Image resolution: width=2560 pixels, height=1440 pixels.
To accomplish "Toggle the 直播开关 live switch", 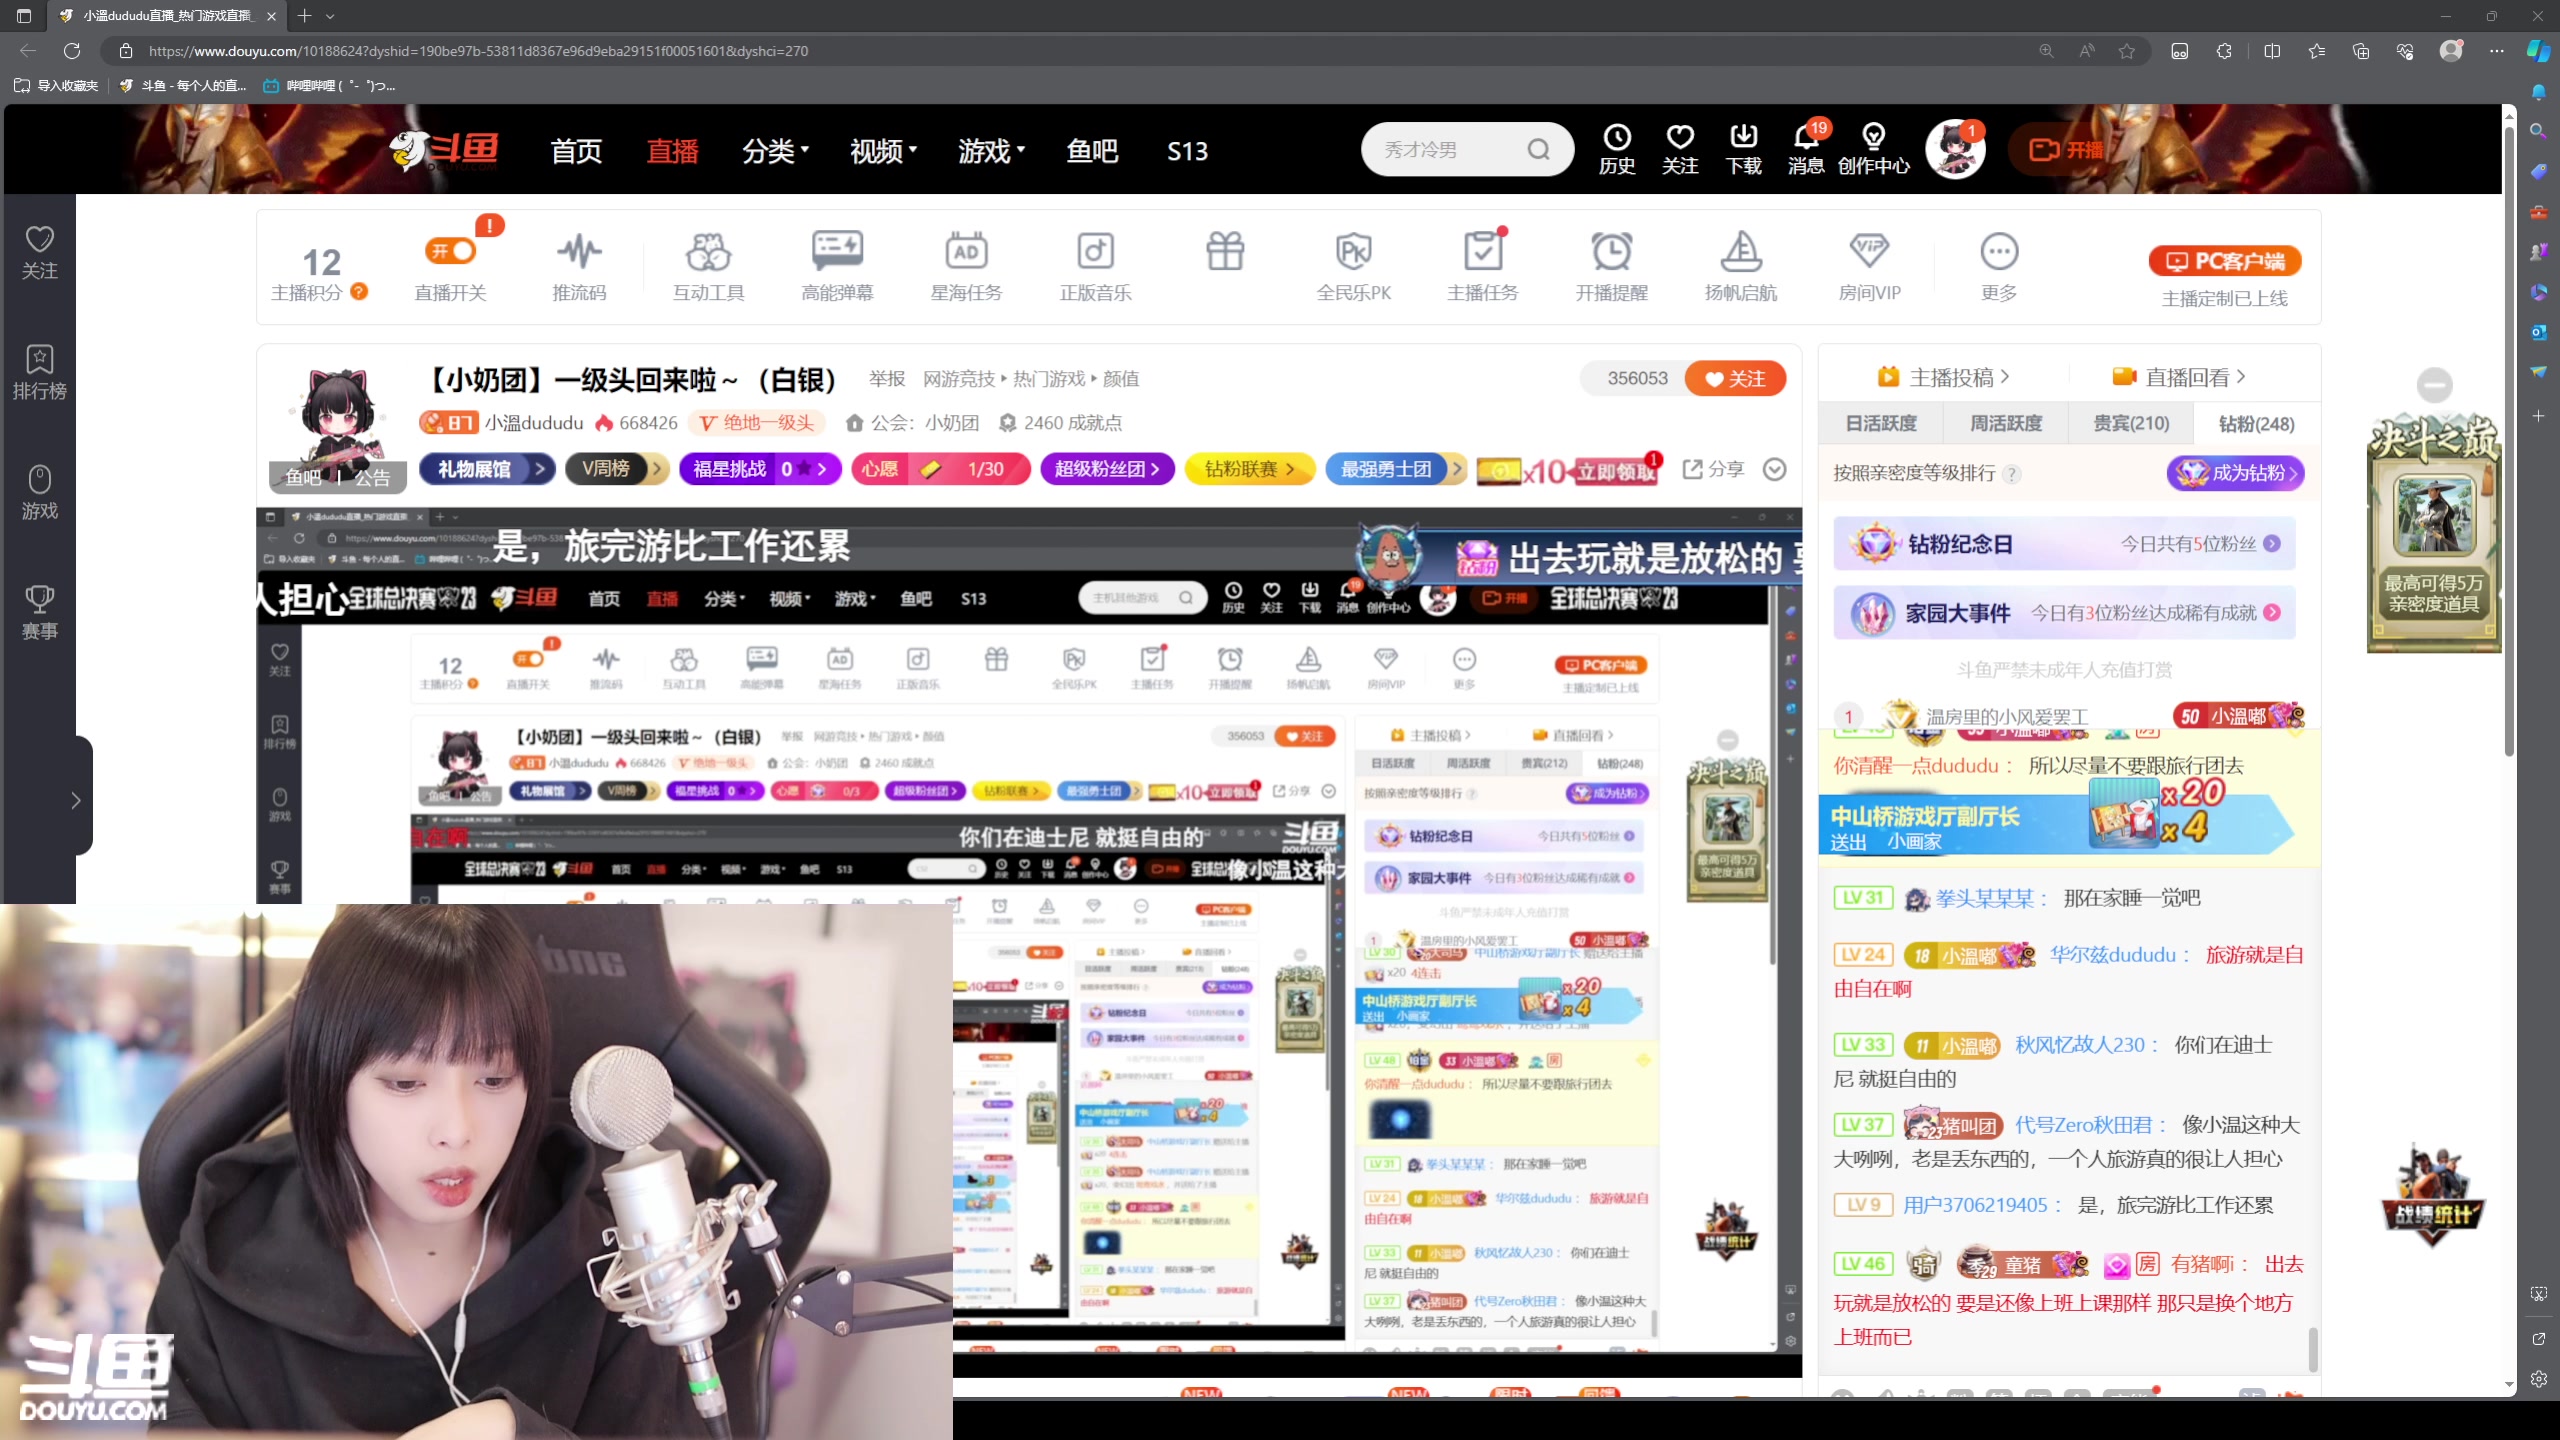I will [x=450, y=251].
